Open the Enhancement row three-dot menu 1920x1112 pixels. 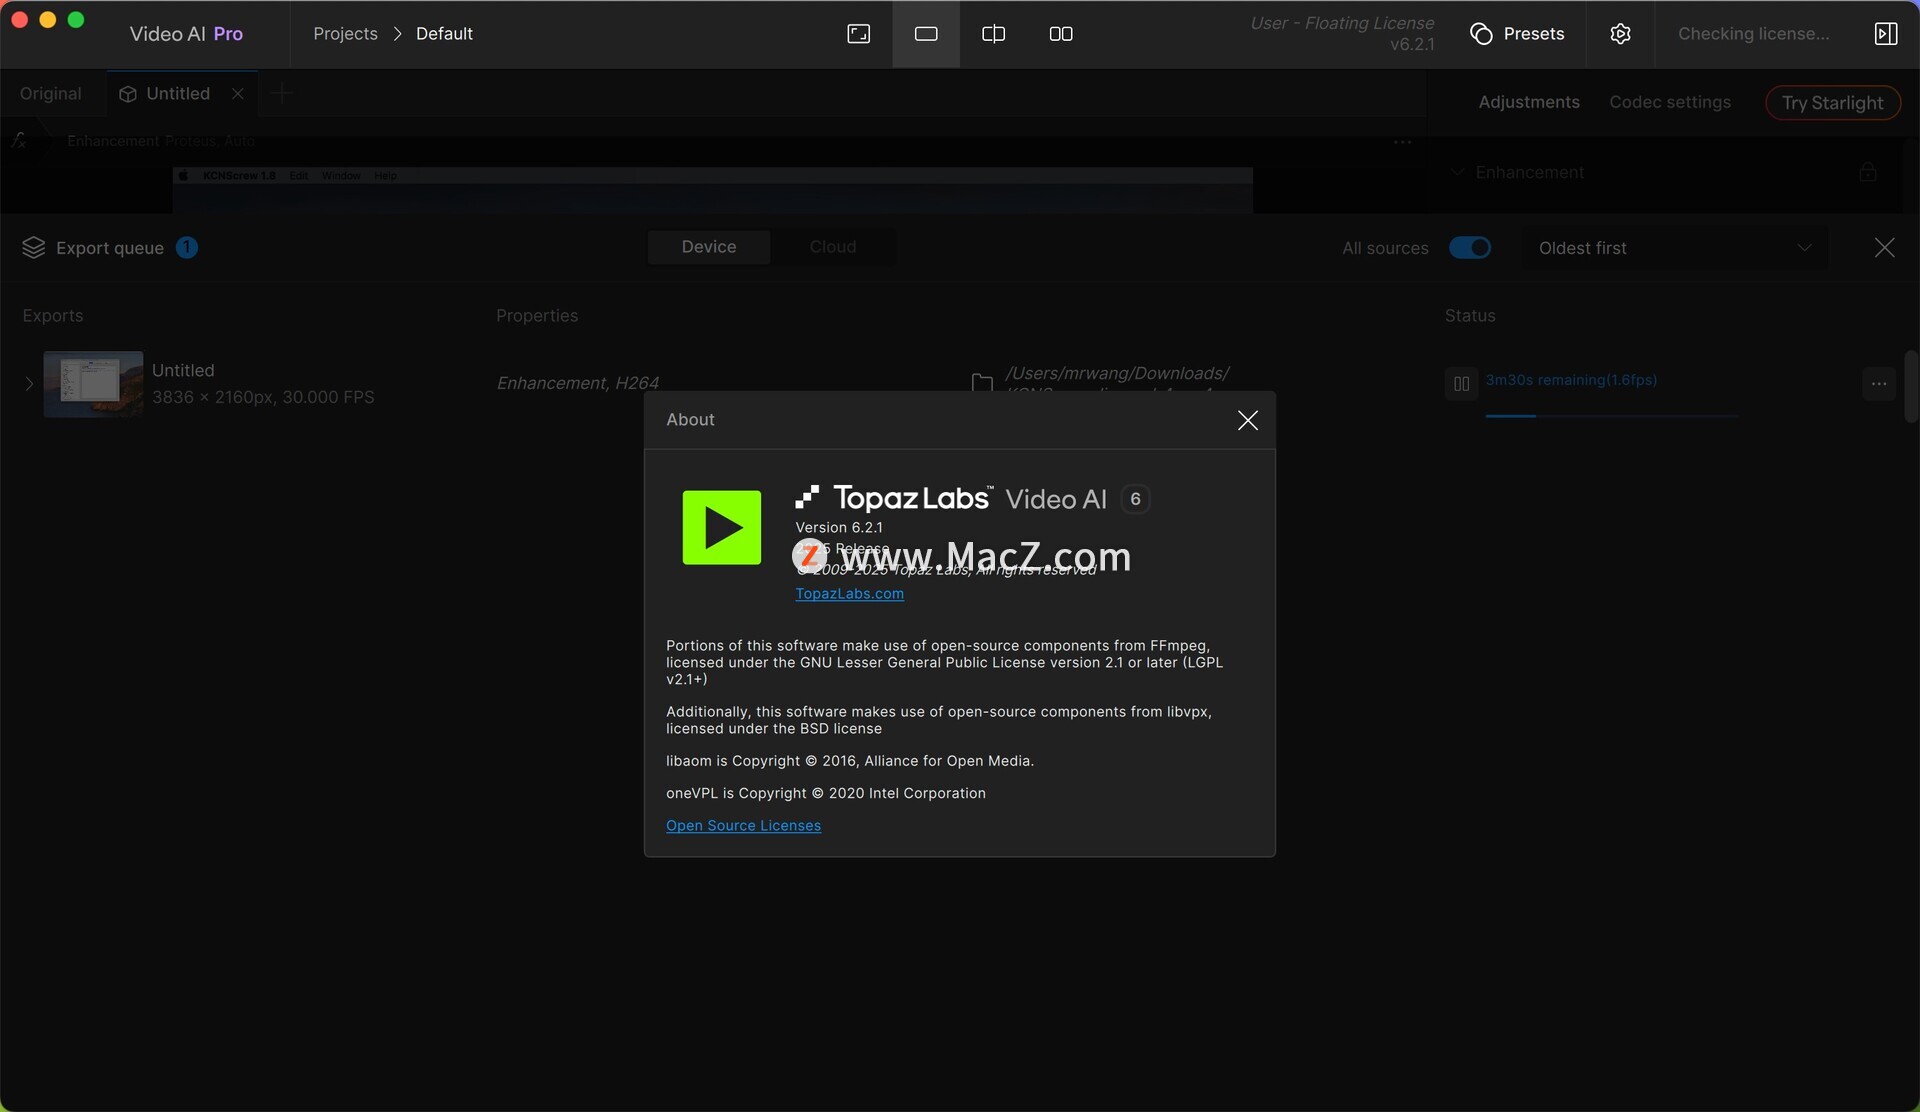click(1403, 142)
